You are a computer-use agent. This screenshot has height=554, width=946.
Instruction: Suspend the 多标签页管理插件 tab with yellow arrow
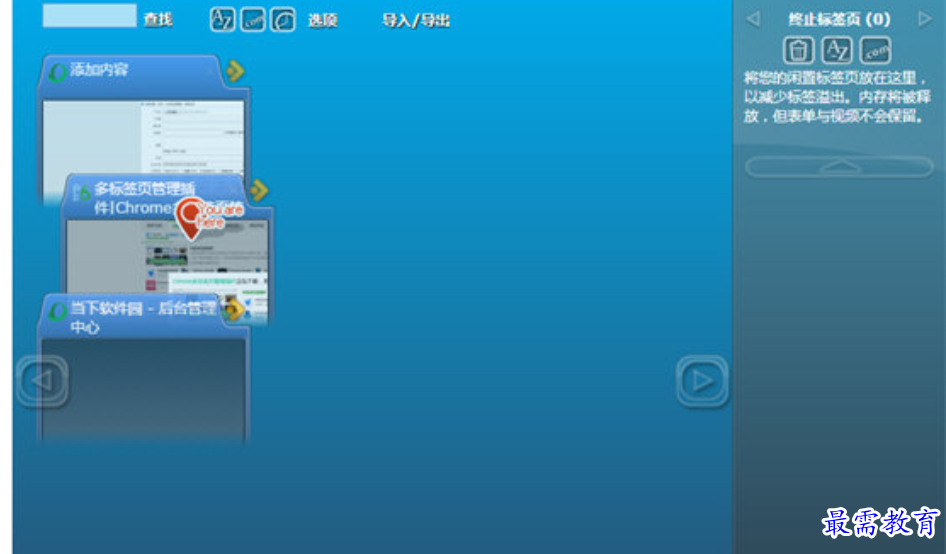coord(259,190)
